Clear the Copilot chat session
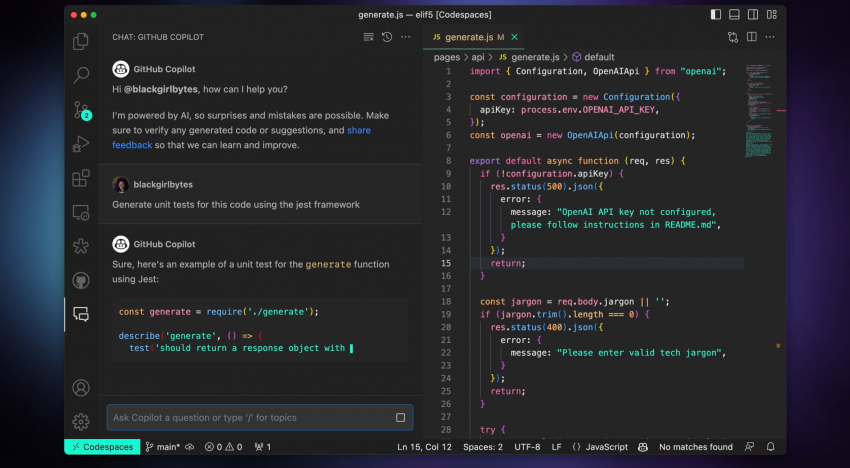The height and width of the screenshot is (468, 850). pyautogui.click(x=368, y=37)
